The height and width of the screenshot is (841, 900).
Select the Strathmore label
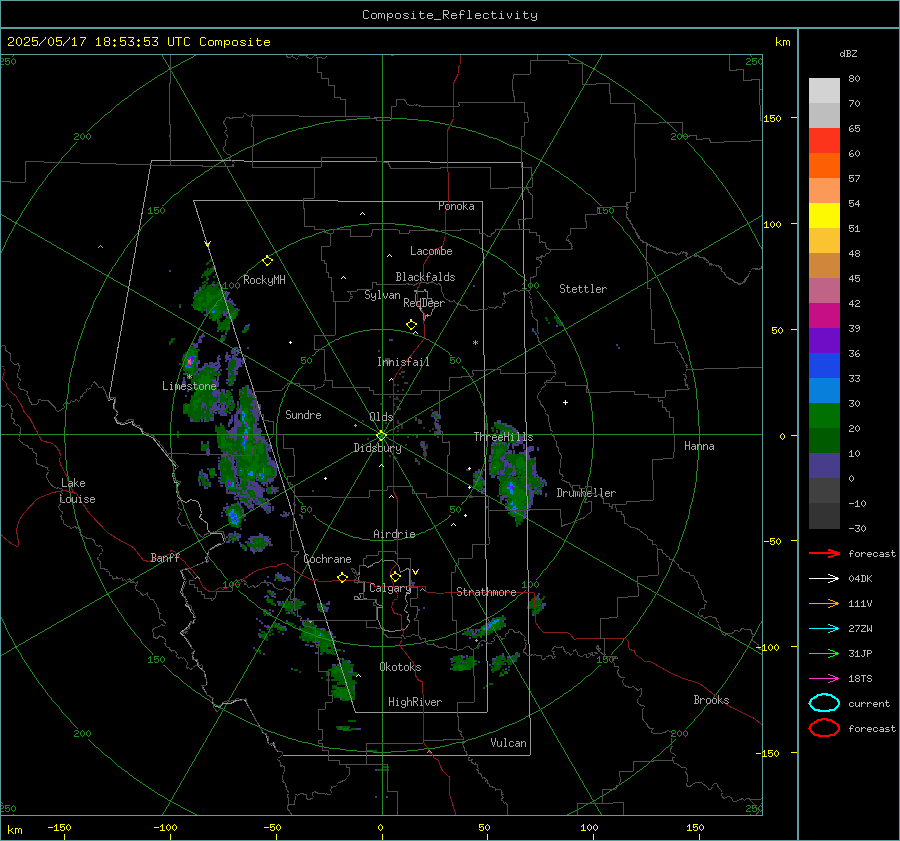486,592
